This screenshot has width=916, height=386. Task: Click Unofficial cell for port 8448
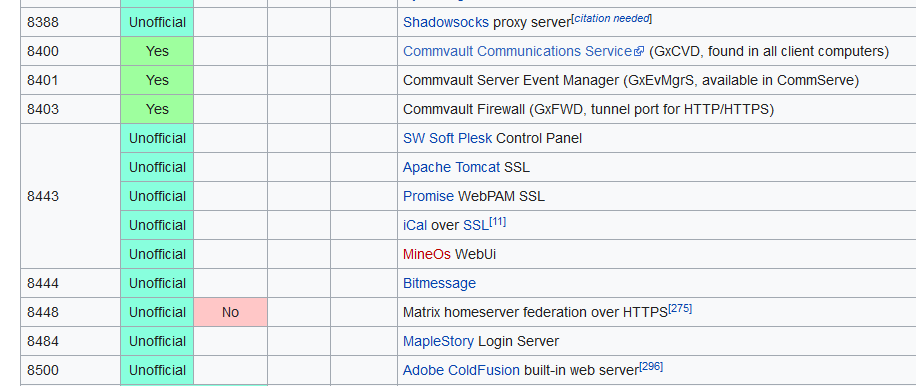pyautogui.click(x=157, y=312)
